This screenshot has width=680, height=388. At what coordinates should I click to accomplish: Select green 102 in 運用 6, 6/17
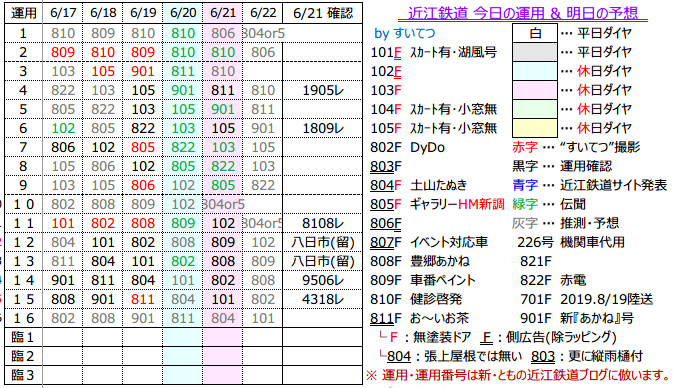point(63,128)
